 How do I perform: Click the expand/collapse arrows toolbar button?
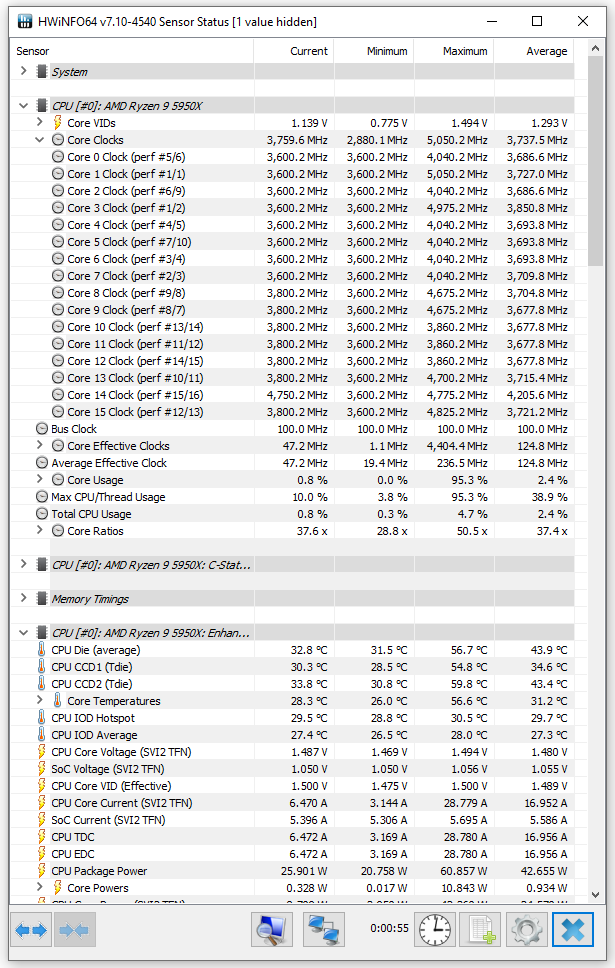coord(31,930)
